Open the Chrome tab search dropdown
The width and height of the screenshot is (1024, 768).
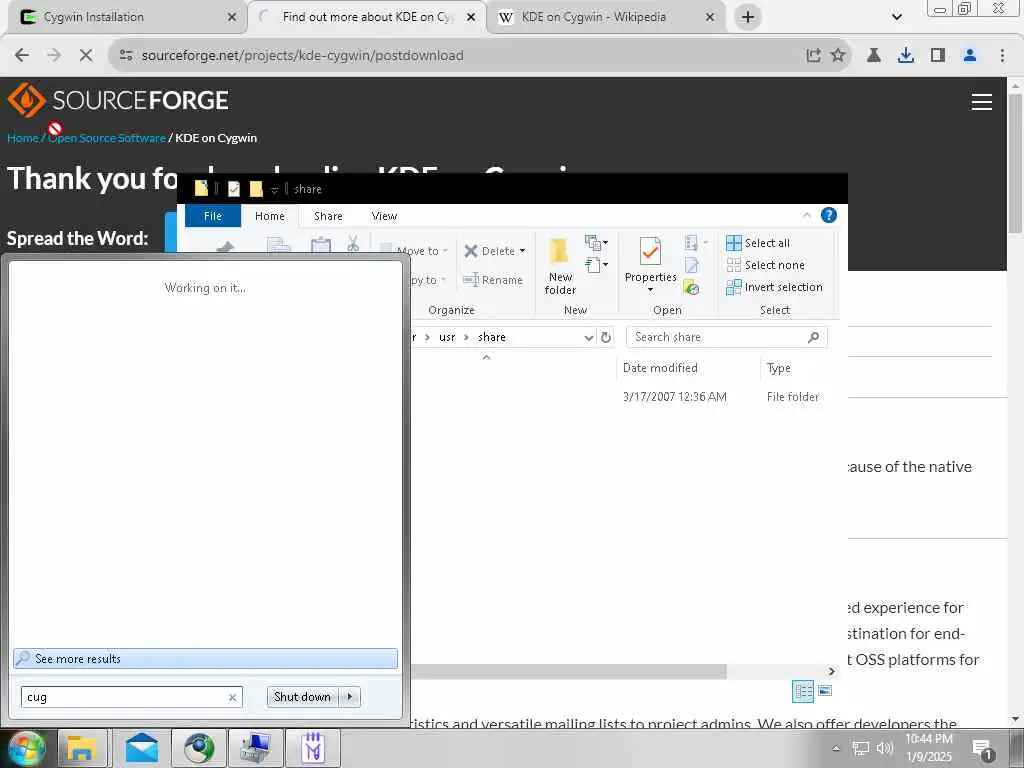897,17
